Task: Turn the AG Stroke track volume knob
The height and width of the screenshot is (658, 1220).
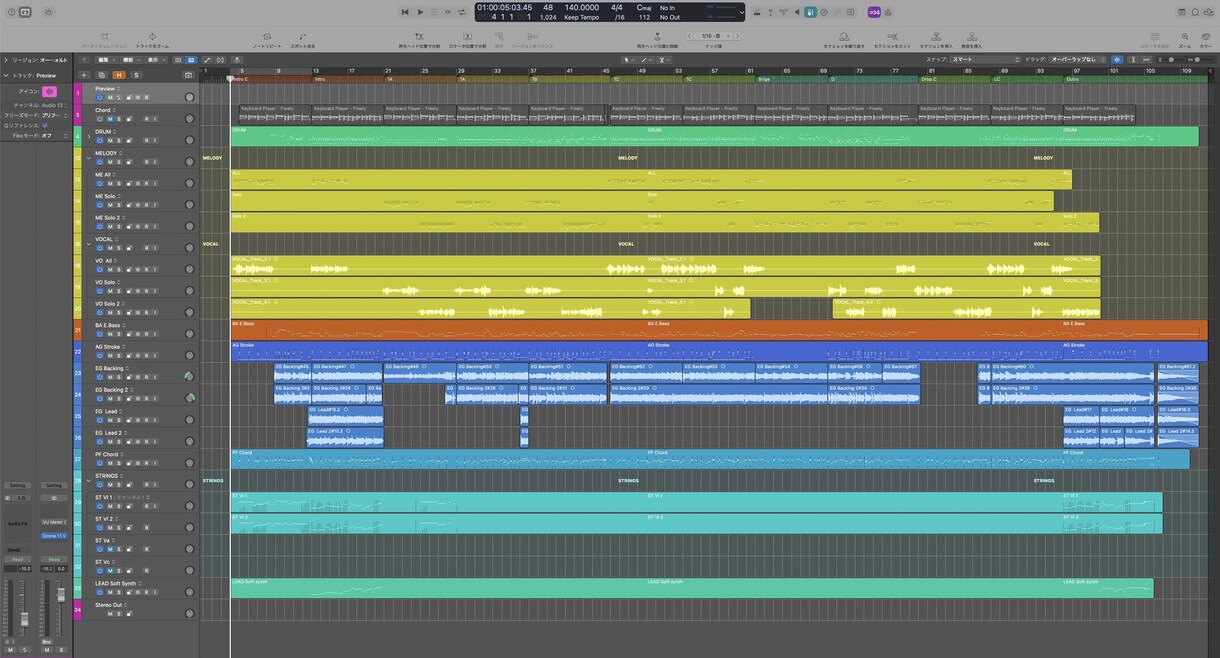Action: coord(189,354)
